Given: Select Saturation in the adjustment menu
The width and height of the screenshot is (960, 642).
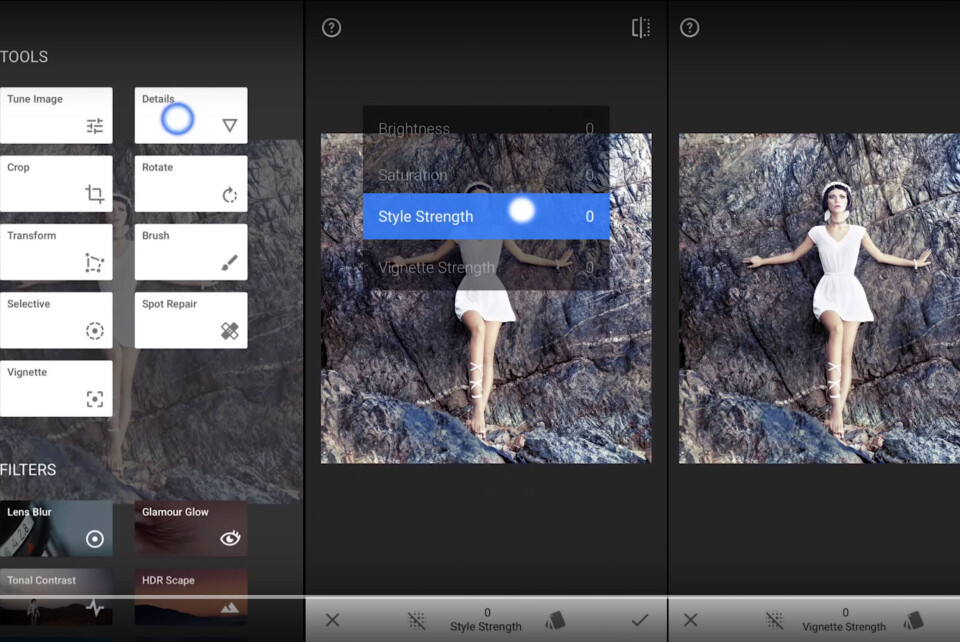Looking at the screenshot, I should click(x=485, y=175).
